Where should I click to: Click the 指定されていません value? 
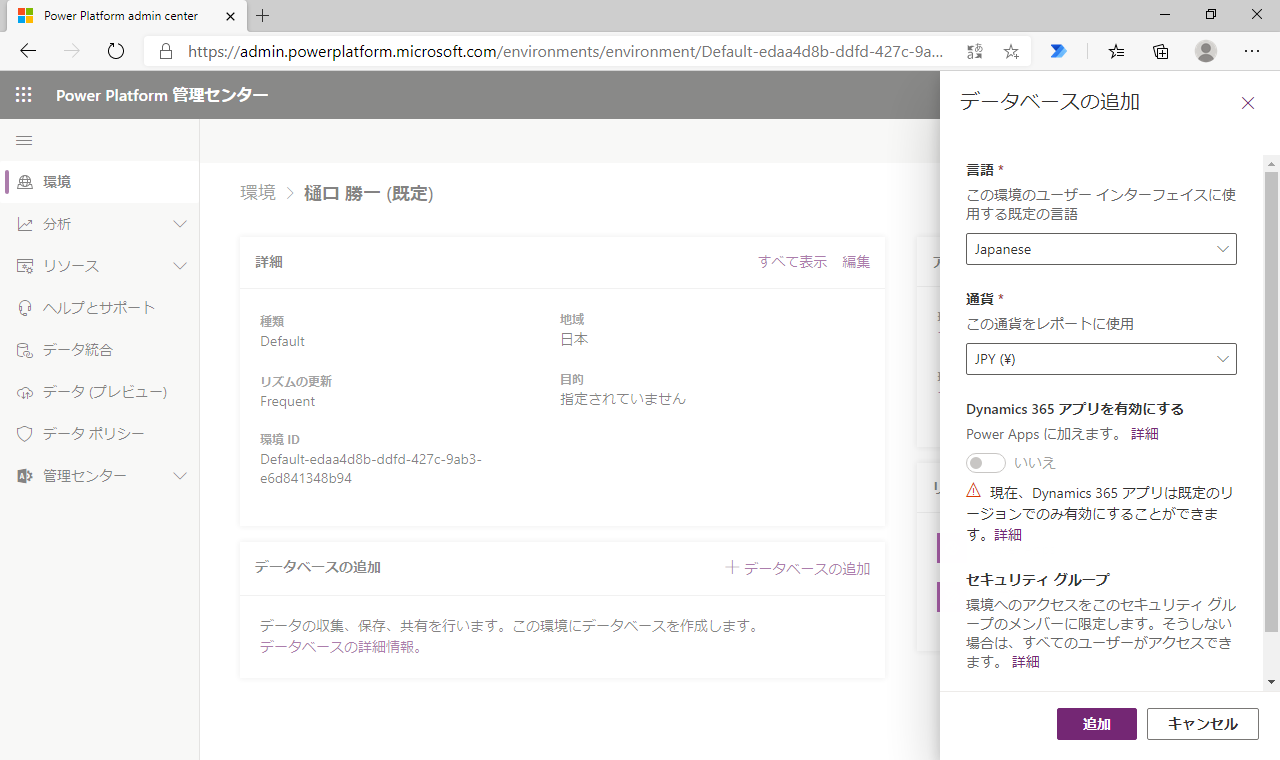[623, 399]
